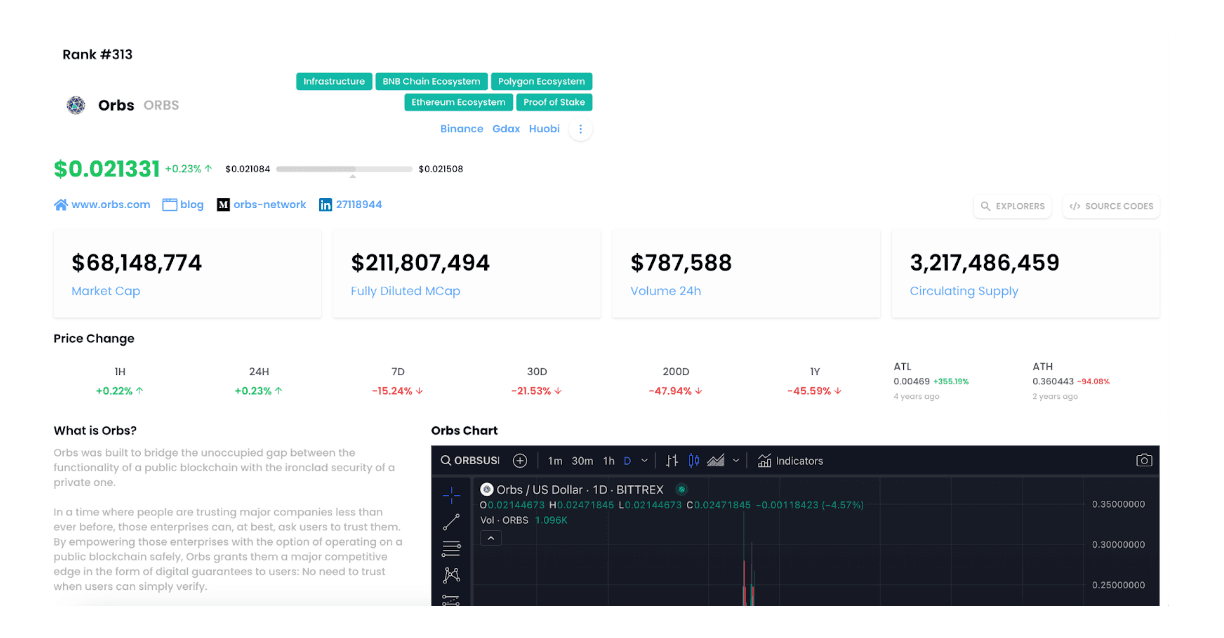
Task: Click the Source Codes button
Action: [1111, 206]
